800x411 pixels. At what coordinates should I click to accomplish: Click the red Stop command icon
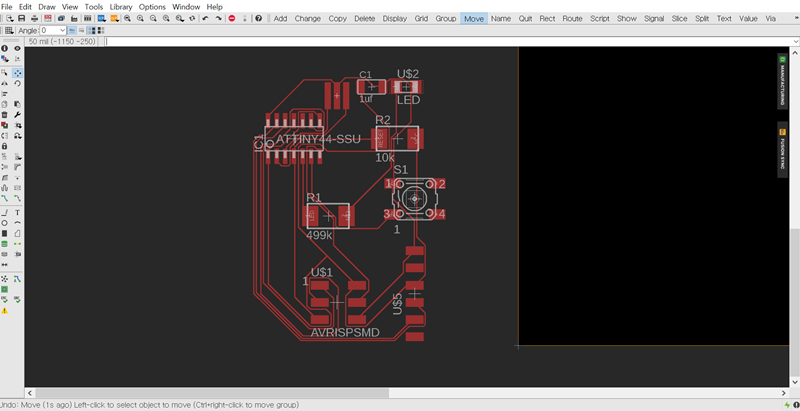pyautogui.click(x=232, y=18)
